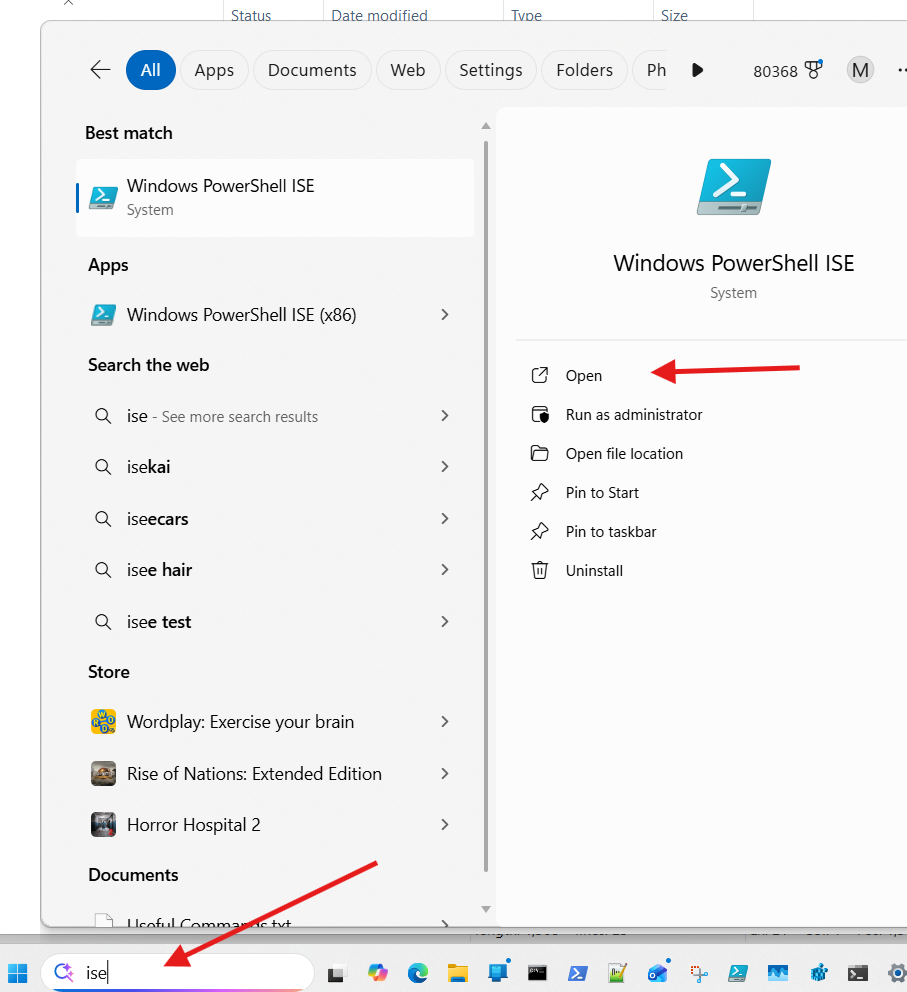Show more filter tabs with play arrow

click(698, 70)
